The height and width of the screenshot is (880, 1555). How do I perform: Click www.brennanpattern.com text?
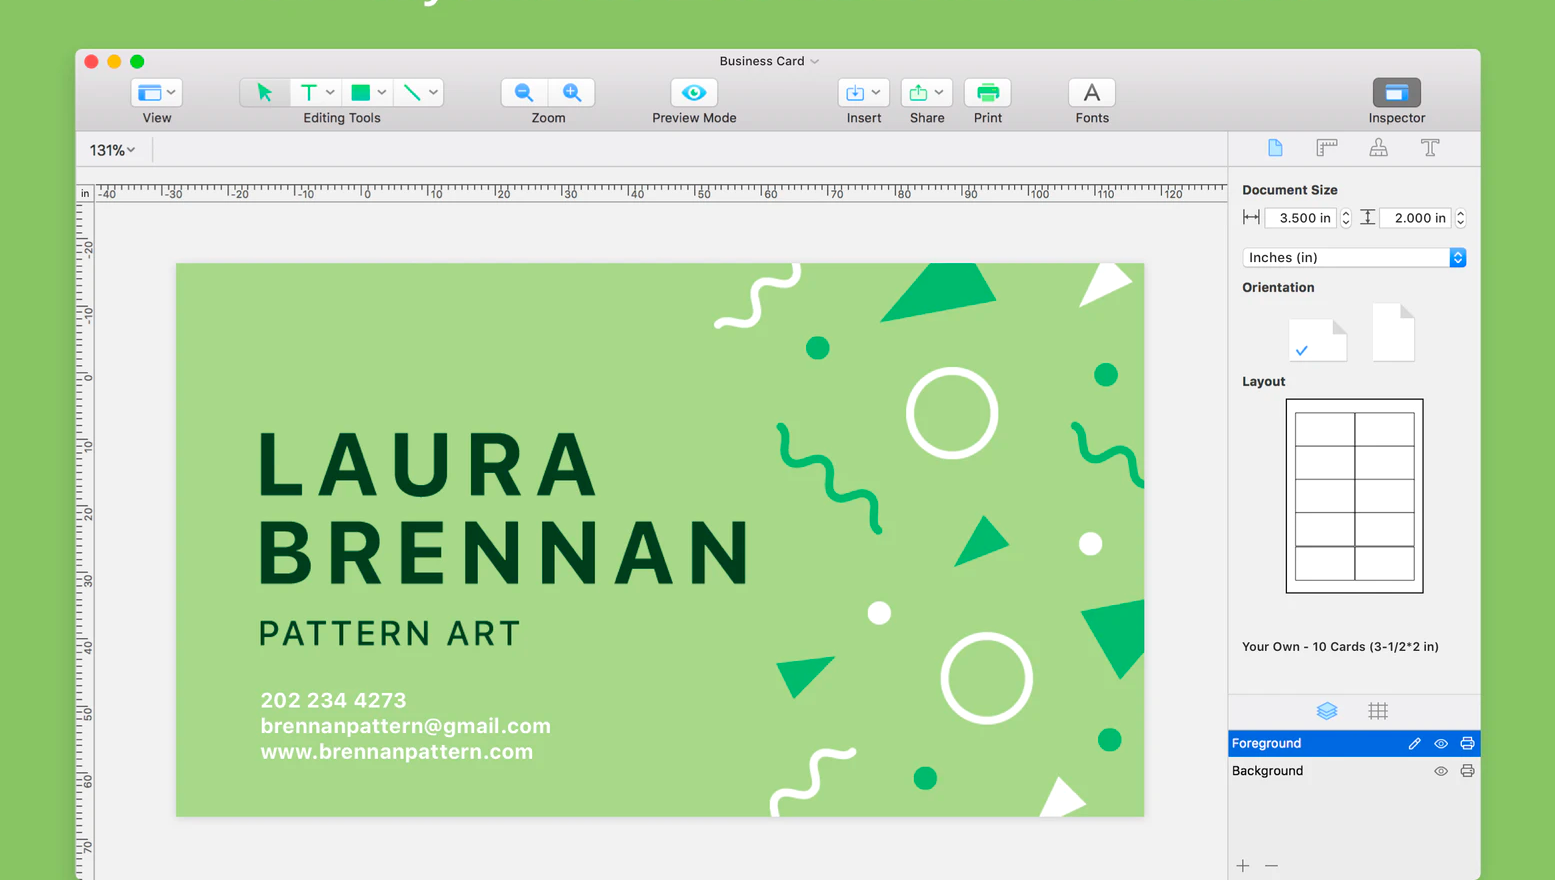(396, 752)
